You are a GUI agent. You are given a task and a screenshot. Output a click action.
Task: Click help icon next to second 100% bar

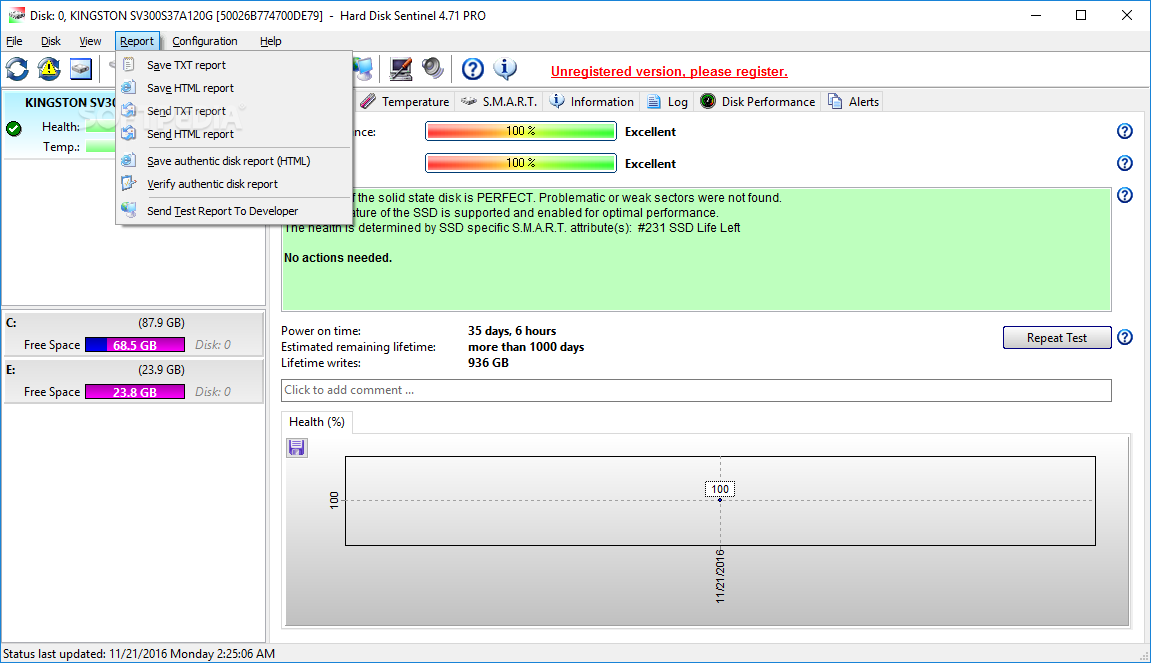coord(1125,163)
